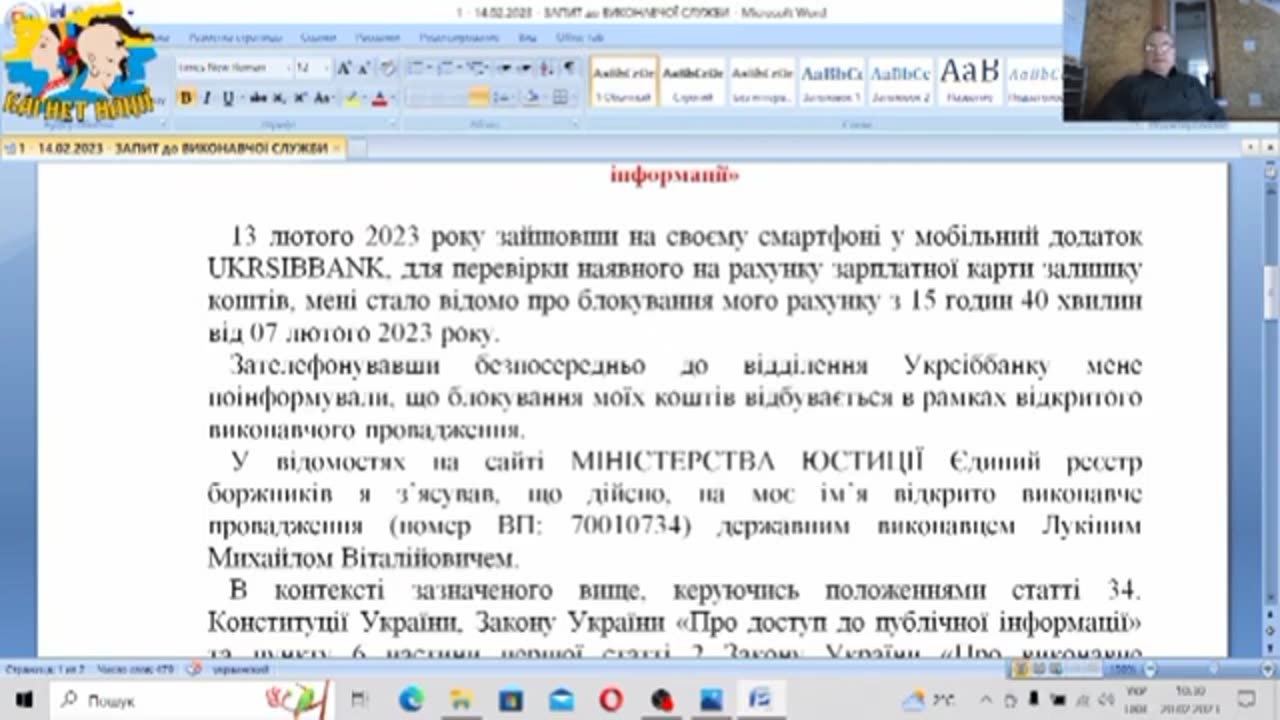Increase paragraph indent
This screenshot has width=1280, height=720.
point(524,68)
